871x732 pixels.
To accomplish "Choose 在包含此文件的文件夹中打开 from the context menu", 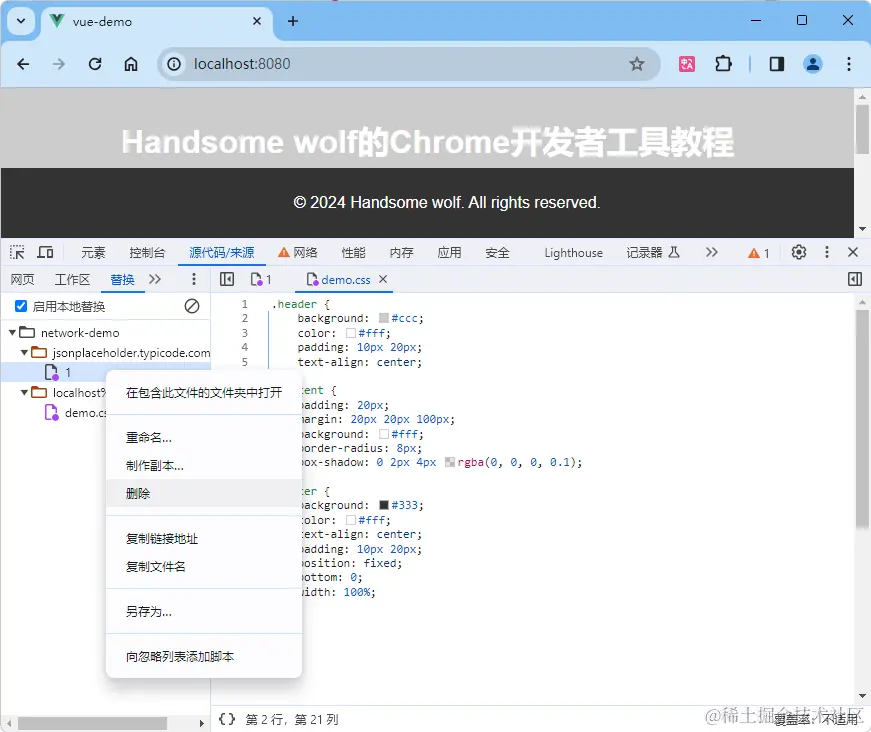I will coord(204,393).
